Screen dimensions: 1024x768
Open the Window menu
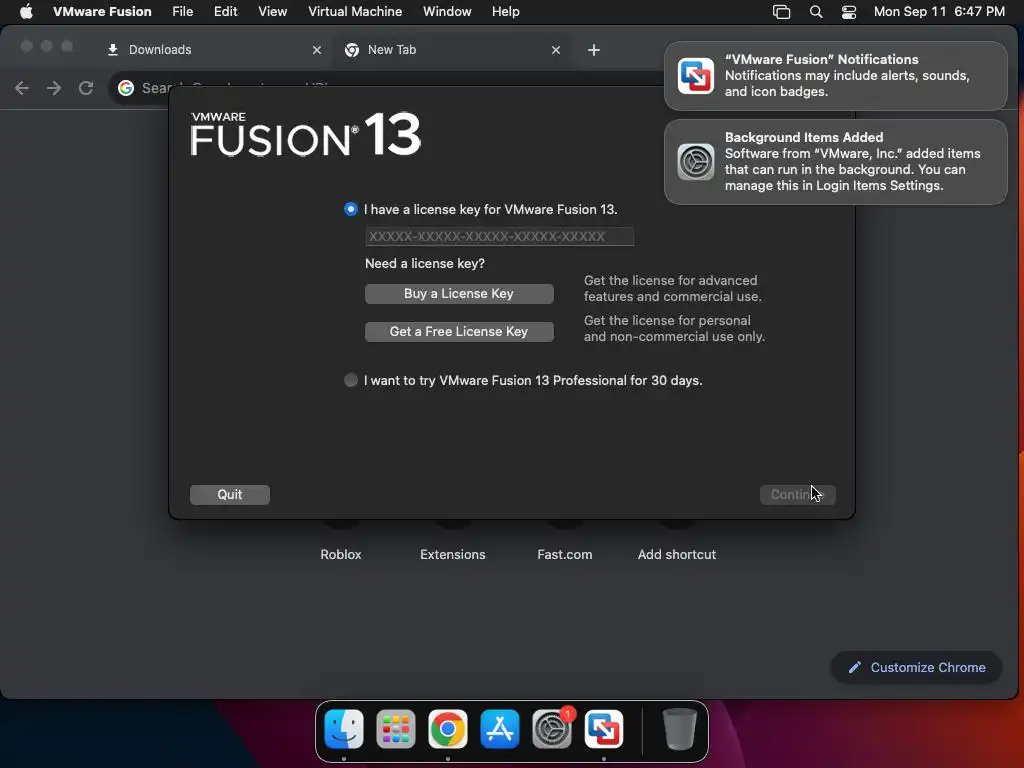447,12
